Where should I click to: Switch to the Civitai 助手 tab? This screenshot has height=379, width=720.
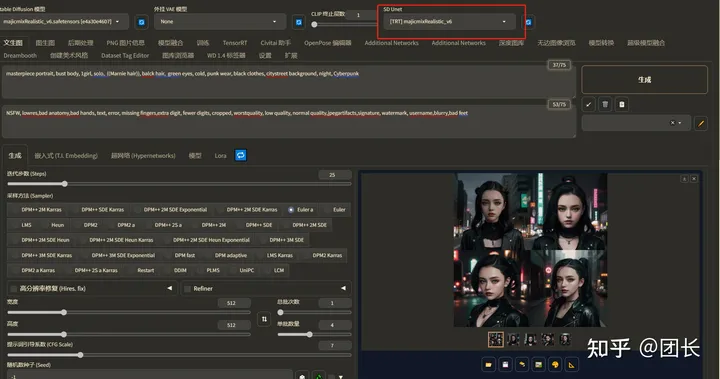[276, 43]
